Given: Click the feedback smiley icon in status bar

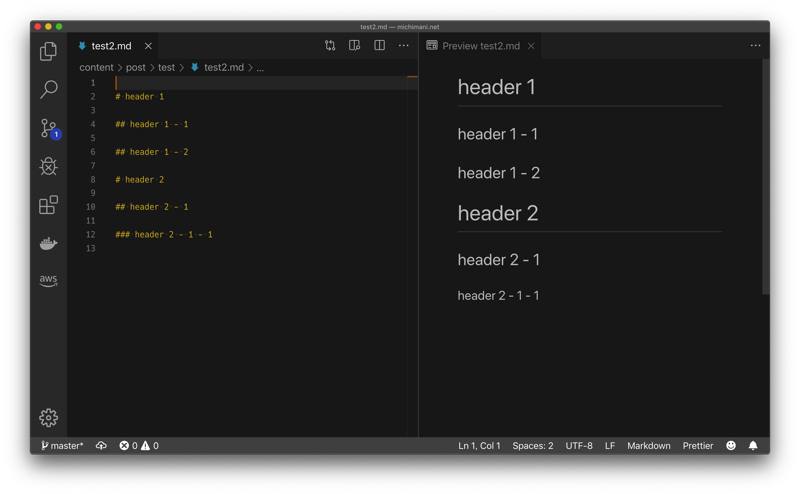Looking at the screenshot, I should 731,446.
